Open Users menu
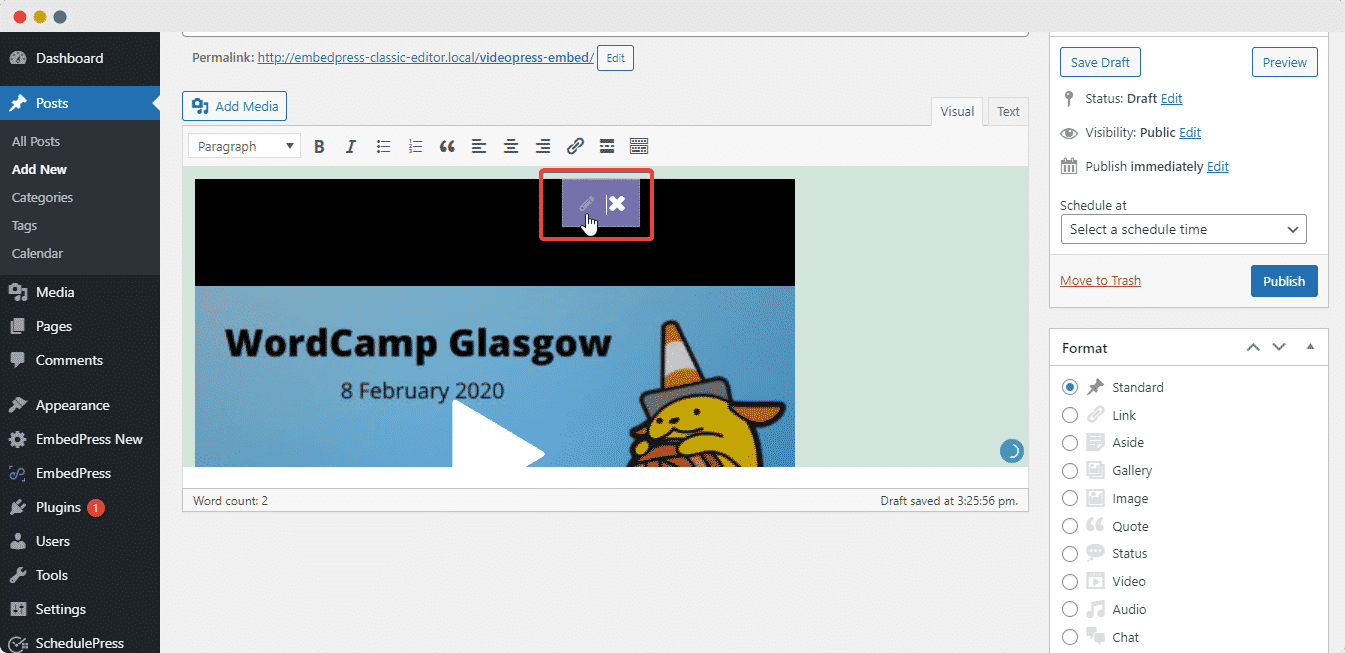 point(80,541)
